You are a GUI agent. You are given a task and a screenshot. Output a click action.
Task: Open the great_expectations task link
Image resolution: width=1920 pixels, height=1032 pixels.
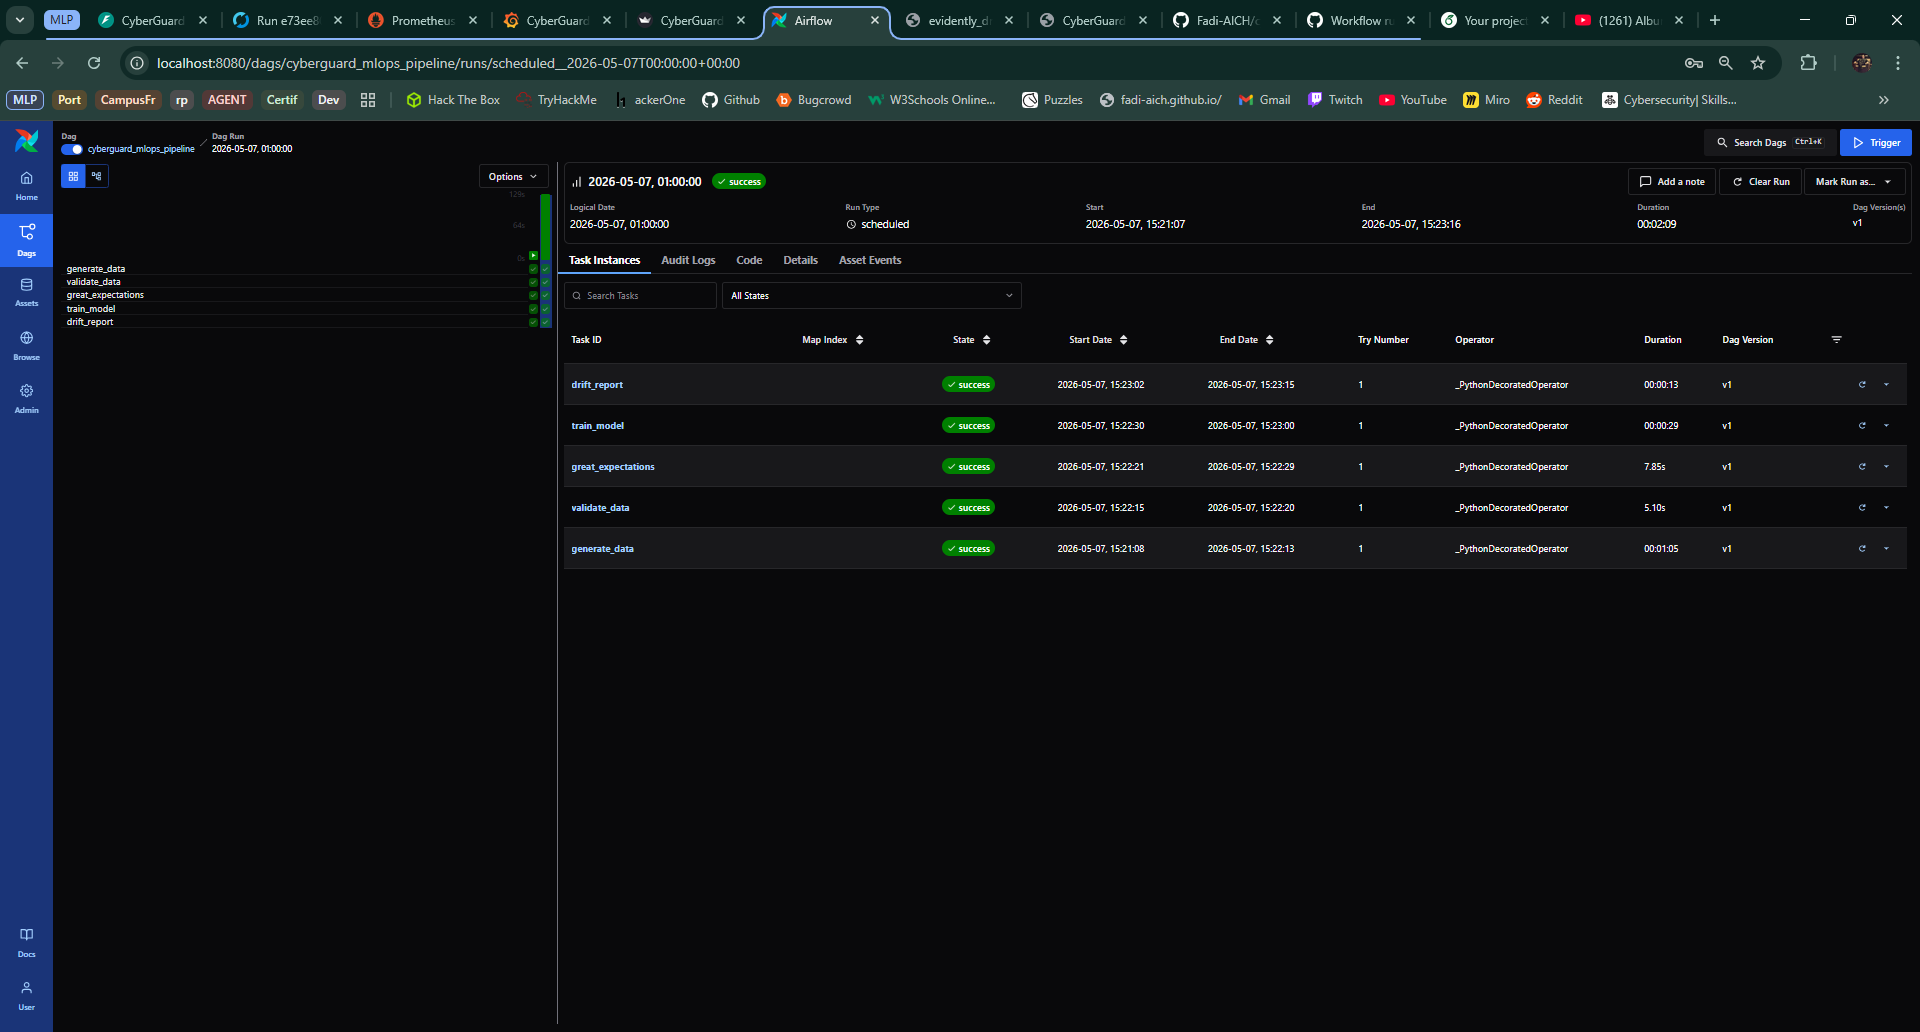click(613, 467)
